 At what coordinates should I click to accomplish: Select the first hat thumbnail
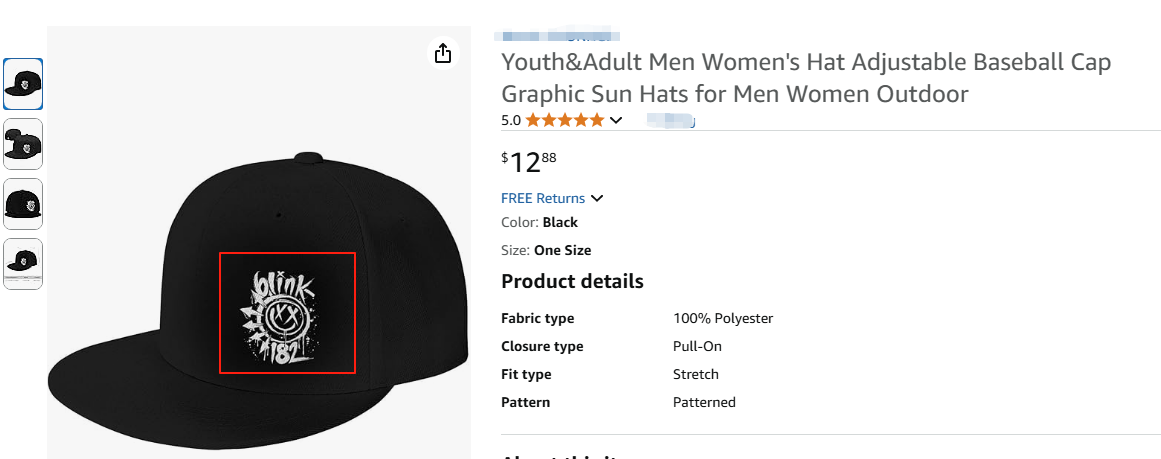[23, 84]
